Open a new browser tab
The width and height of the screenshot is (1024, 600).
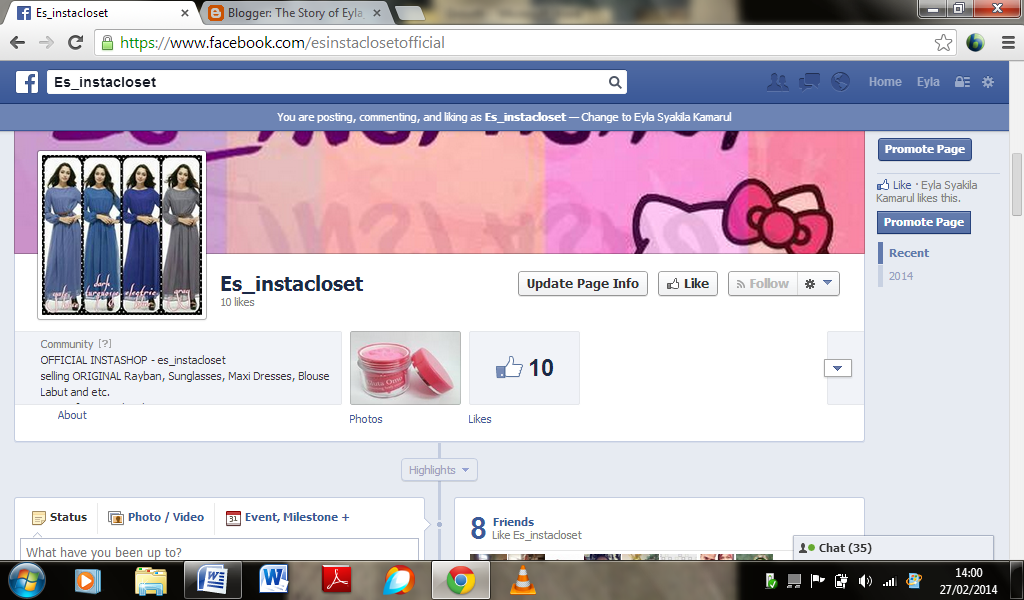[x=409, y=13]
